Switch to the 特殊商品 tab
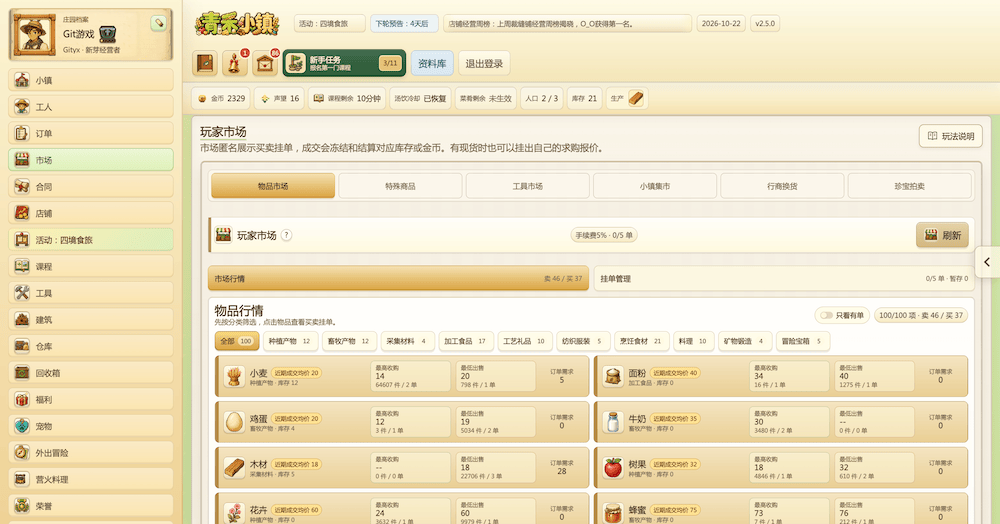The image size is (1000, 524). click(x=400, y=186)
